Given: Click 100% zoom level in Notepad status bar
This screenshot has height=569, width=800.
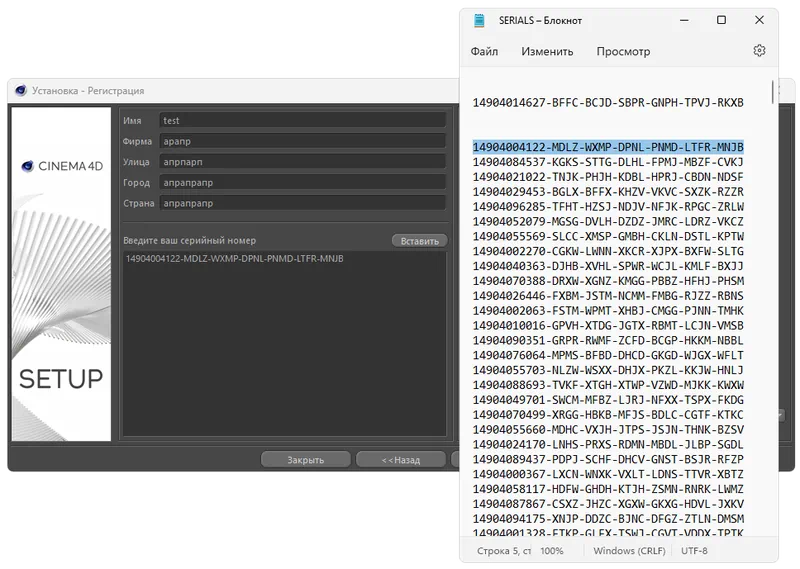Looking at the screenshot, I should (x=552, y=551).
